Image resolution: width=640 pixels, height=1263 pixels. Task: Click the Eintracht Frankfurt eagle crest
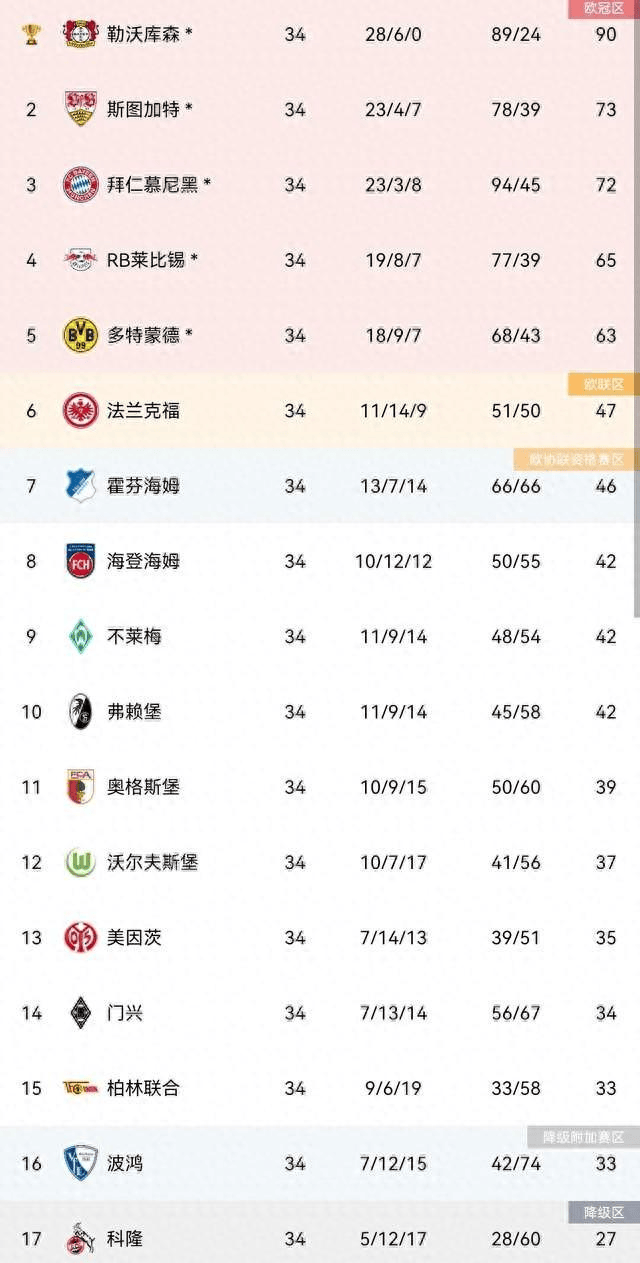[80, 410]
